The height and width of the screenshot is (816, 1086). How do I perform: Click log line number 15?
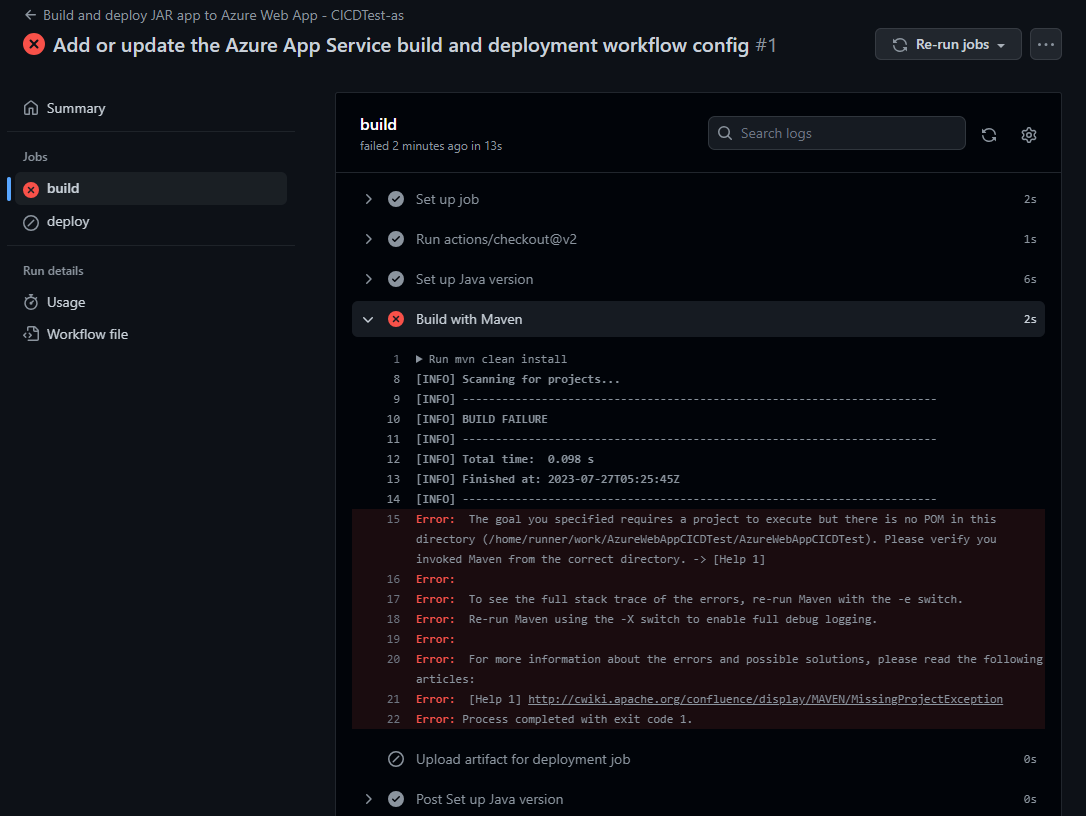click(x=393, y=519)
